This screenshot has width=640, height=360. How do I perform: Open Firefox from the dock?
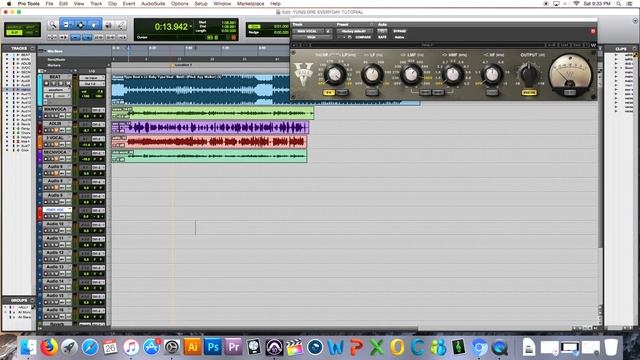point(49,347)
